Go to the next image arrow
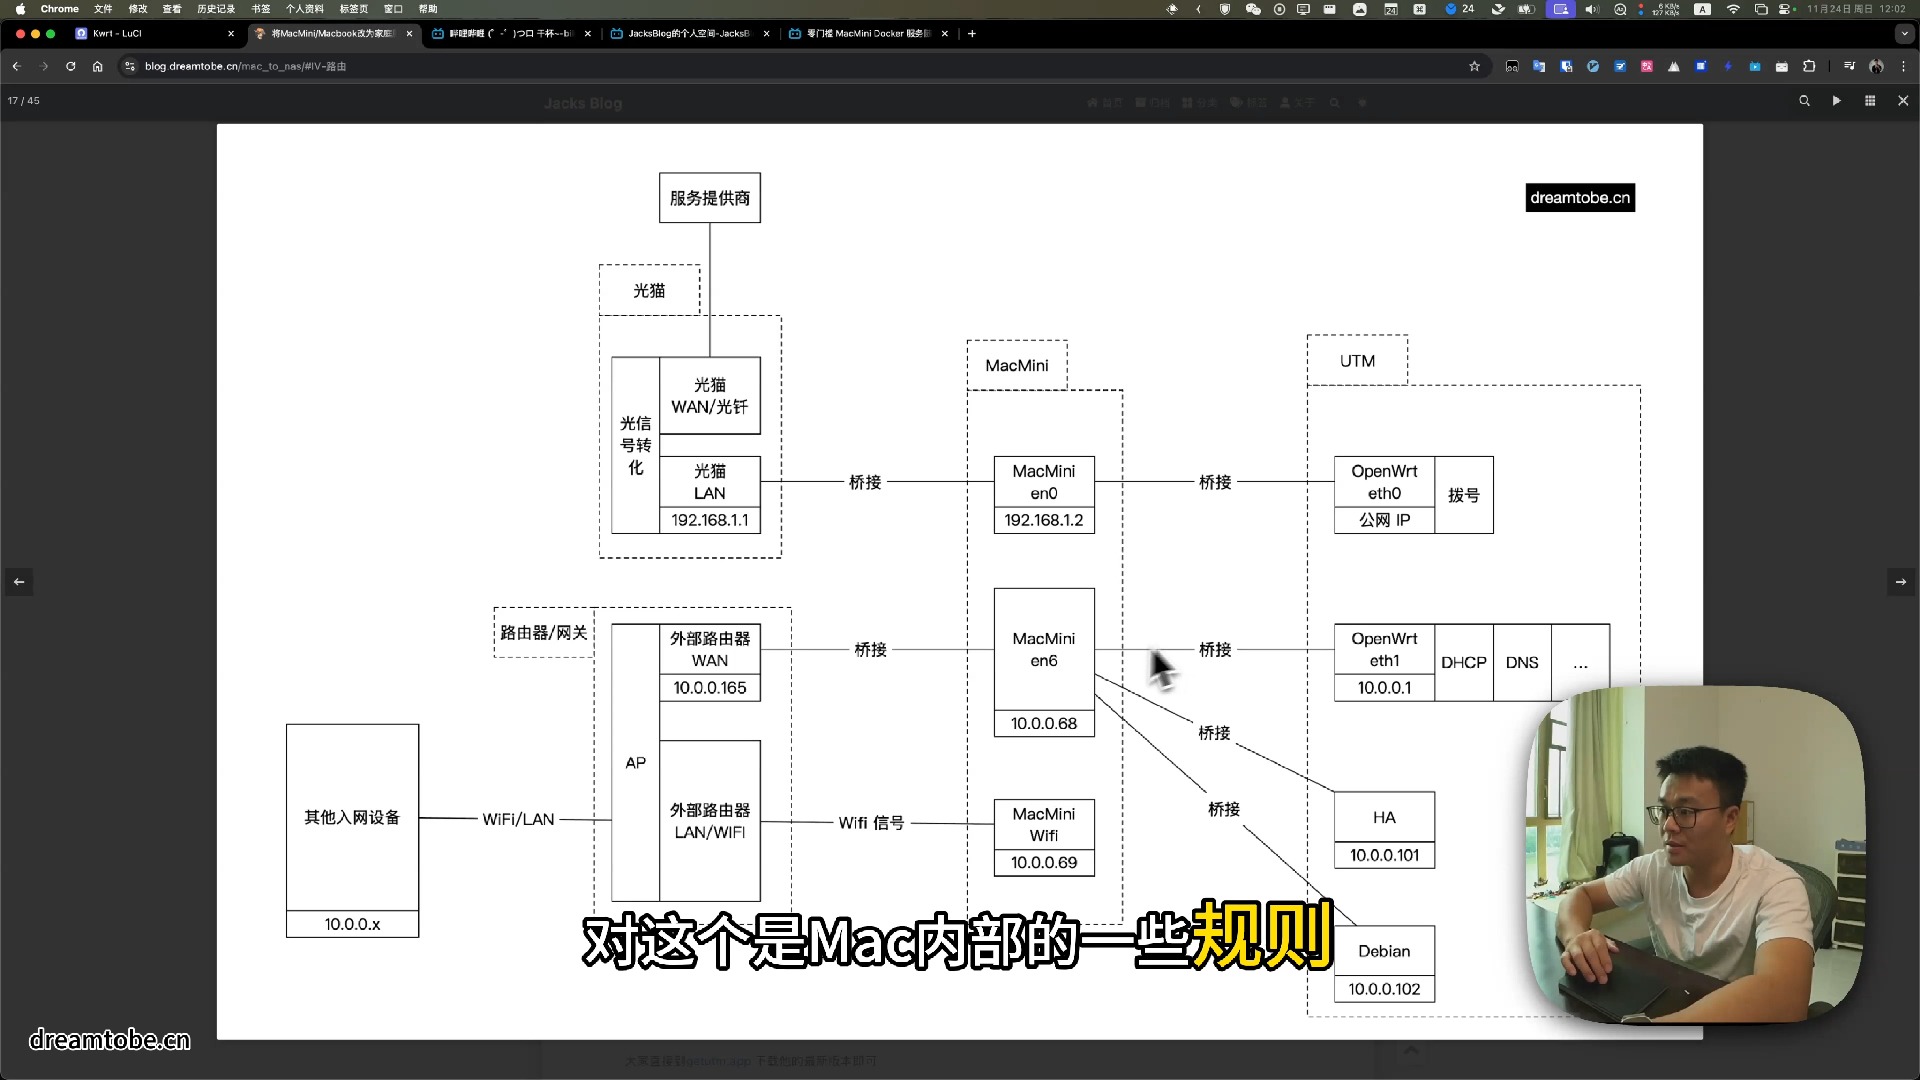This screenshot has height=1080, width=1920. [1900, 582]
